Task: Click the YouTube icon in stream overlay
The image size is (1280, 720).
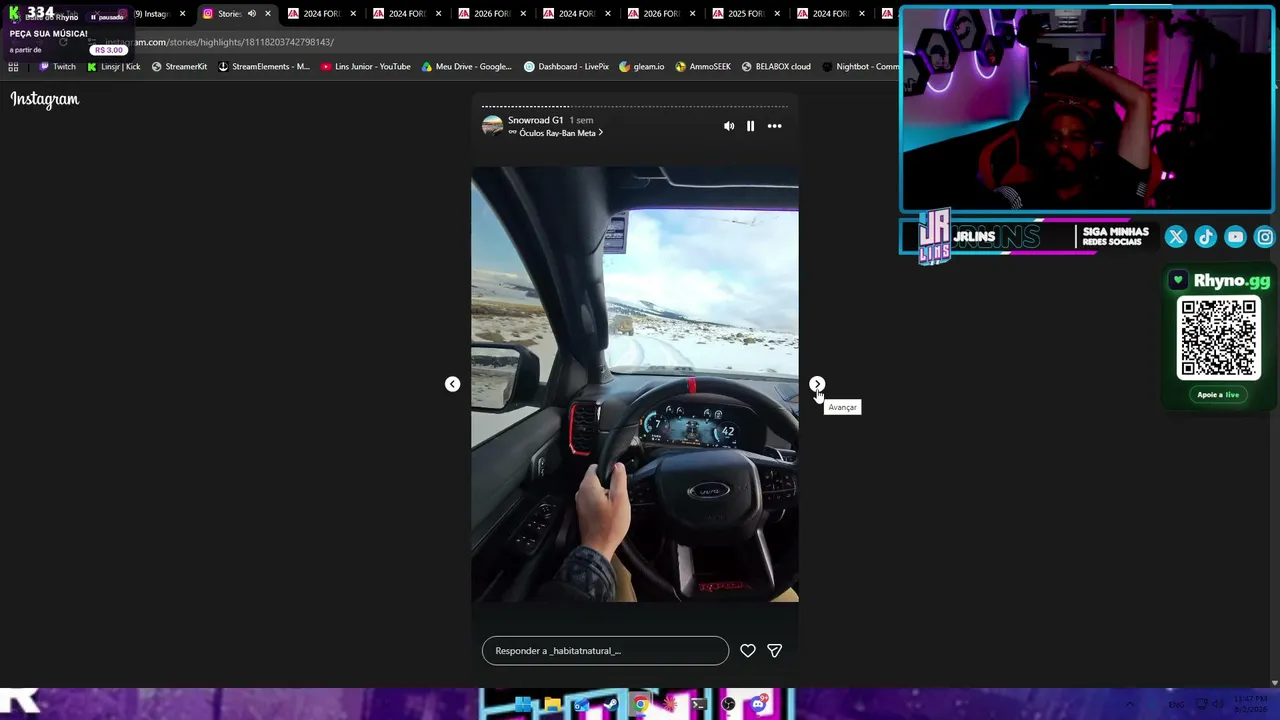Action: point(1236,237)
